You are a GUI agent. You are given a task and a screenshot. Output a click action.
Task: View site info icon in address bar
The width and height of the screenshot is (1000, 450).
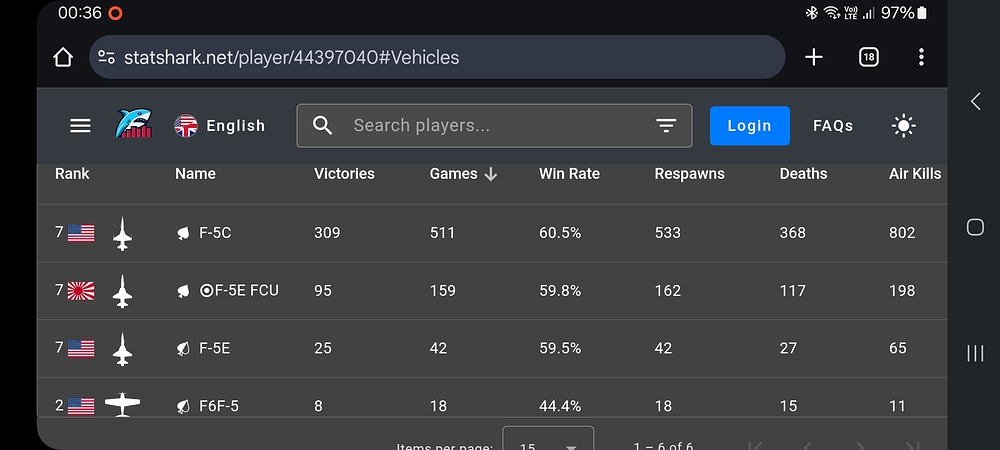tap(107, 57)
